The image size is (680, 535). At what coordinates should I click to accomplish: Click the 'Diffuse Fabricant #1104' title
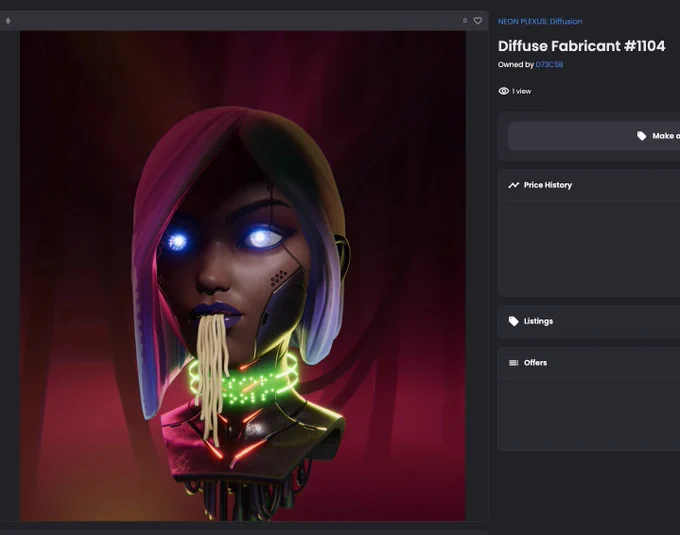tap(581, 46)
